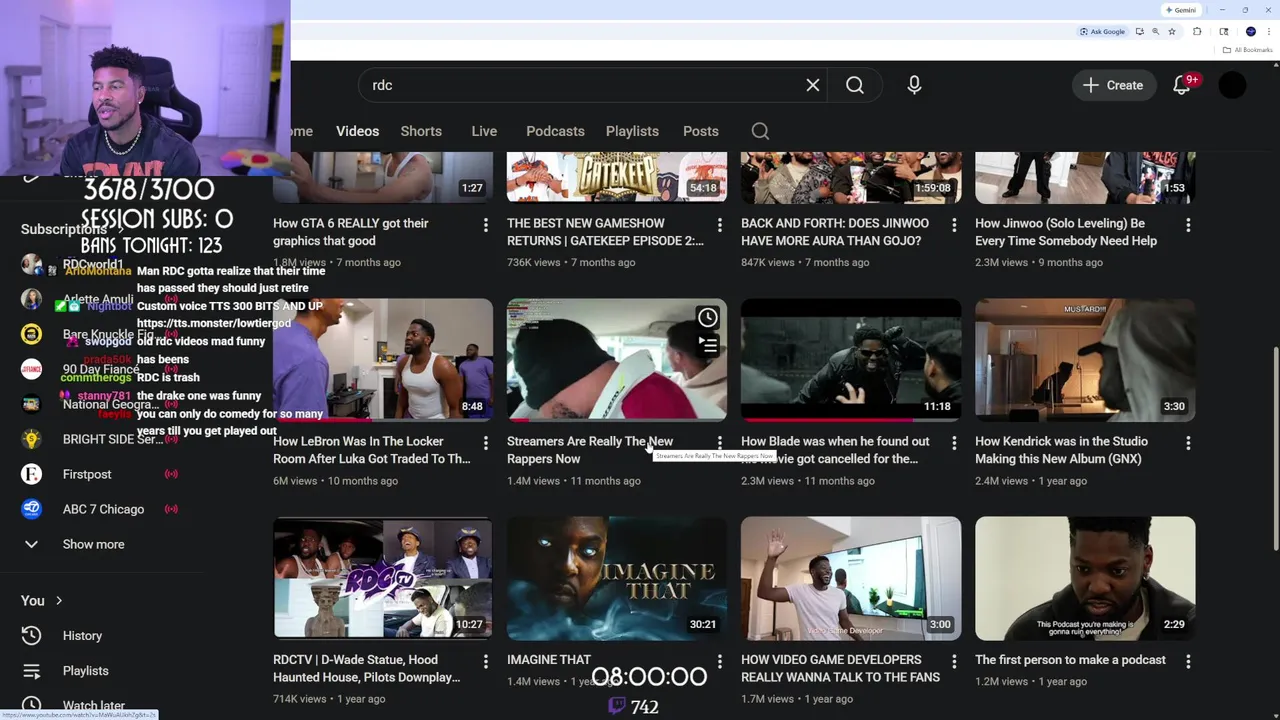Open options for Kendrick Studio GNX video
The image size is (1280, 720).
pyautogui.click(x=1188, y=443)
